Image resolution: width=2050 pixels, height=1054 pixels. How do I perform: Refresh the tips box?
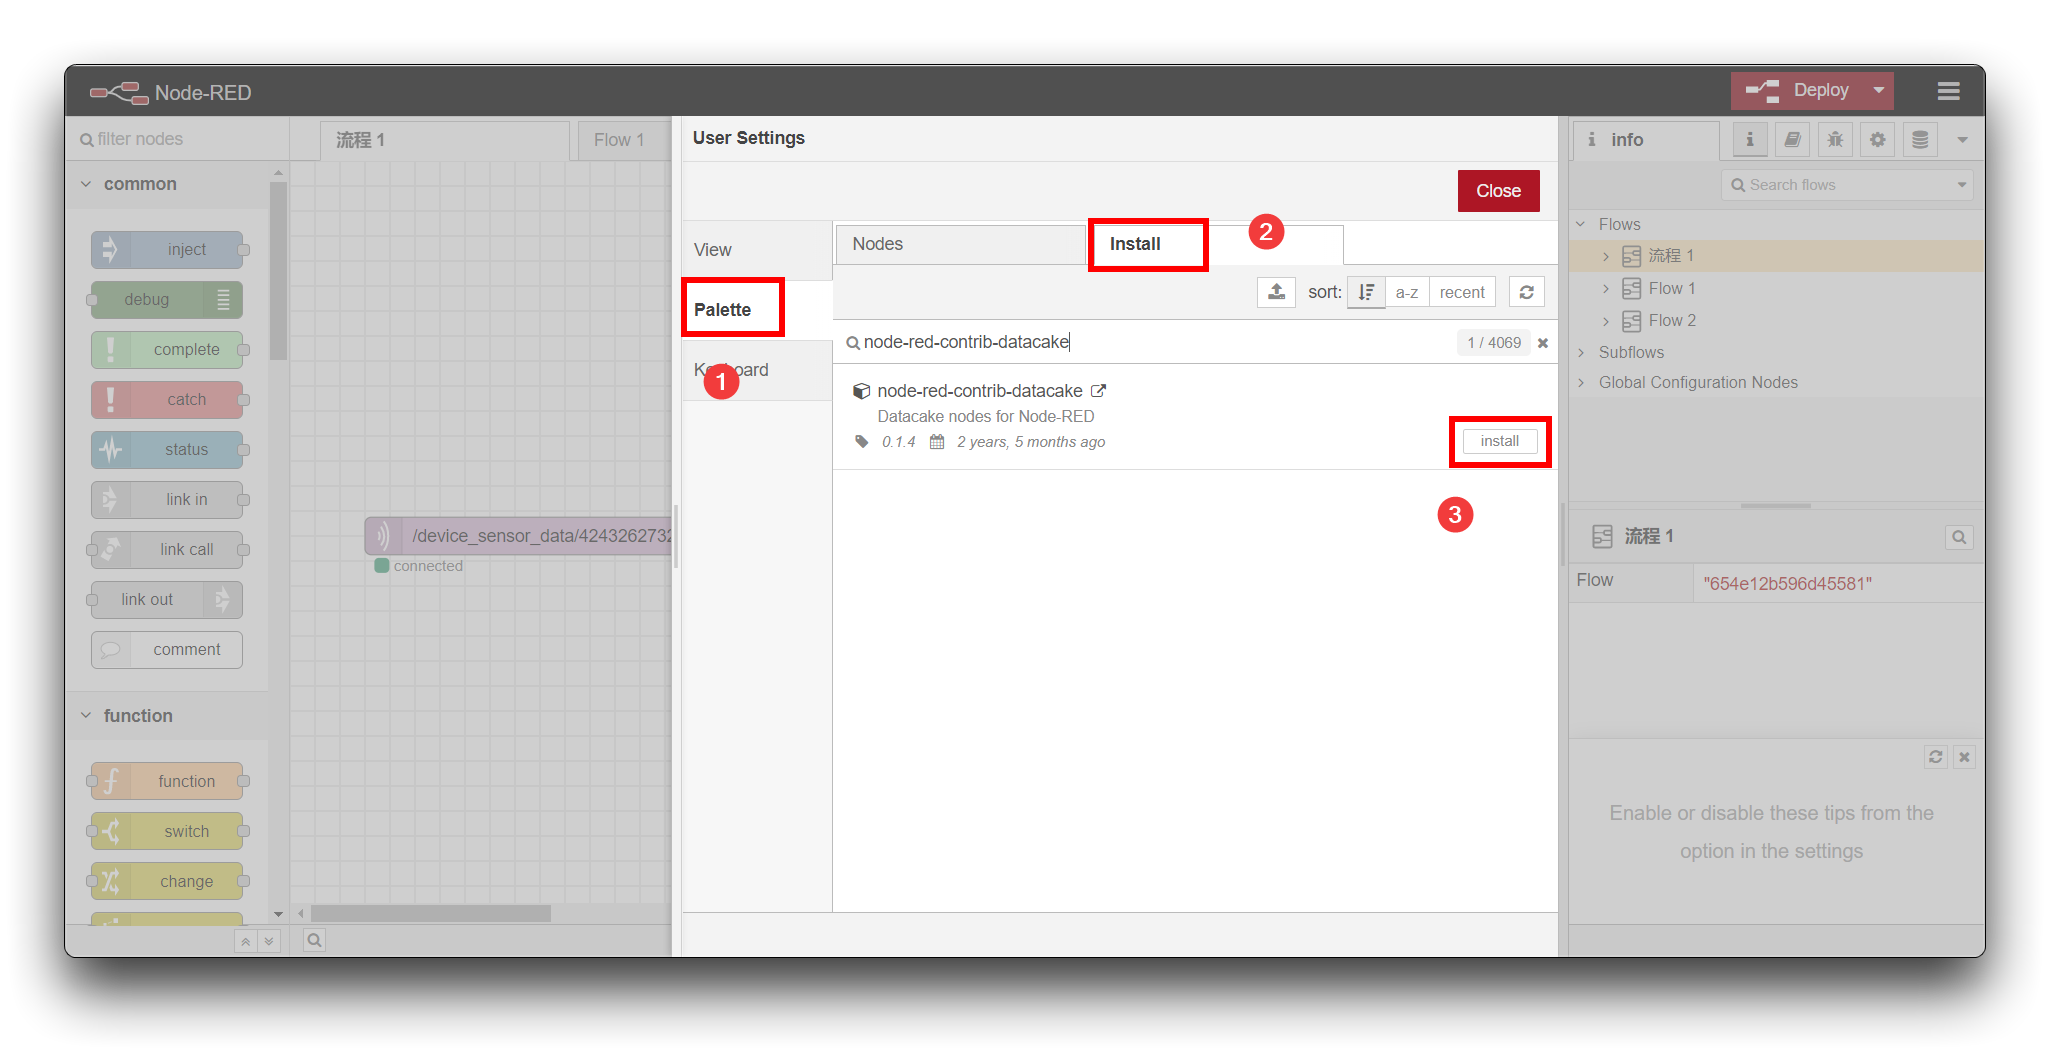coord(1936,757)
